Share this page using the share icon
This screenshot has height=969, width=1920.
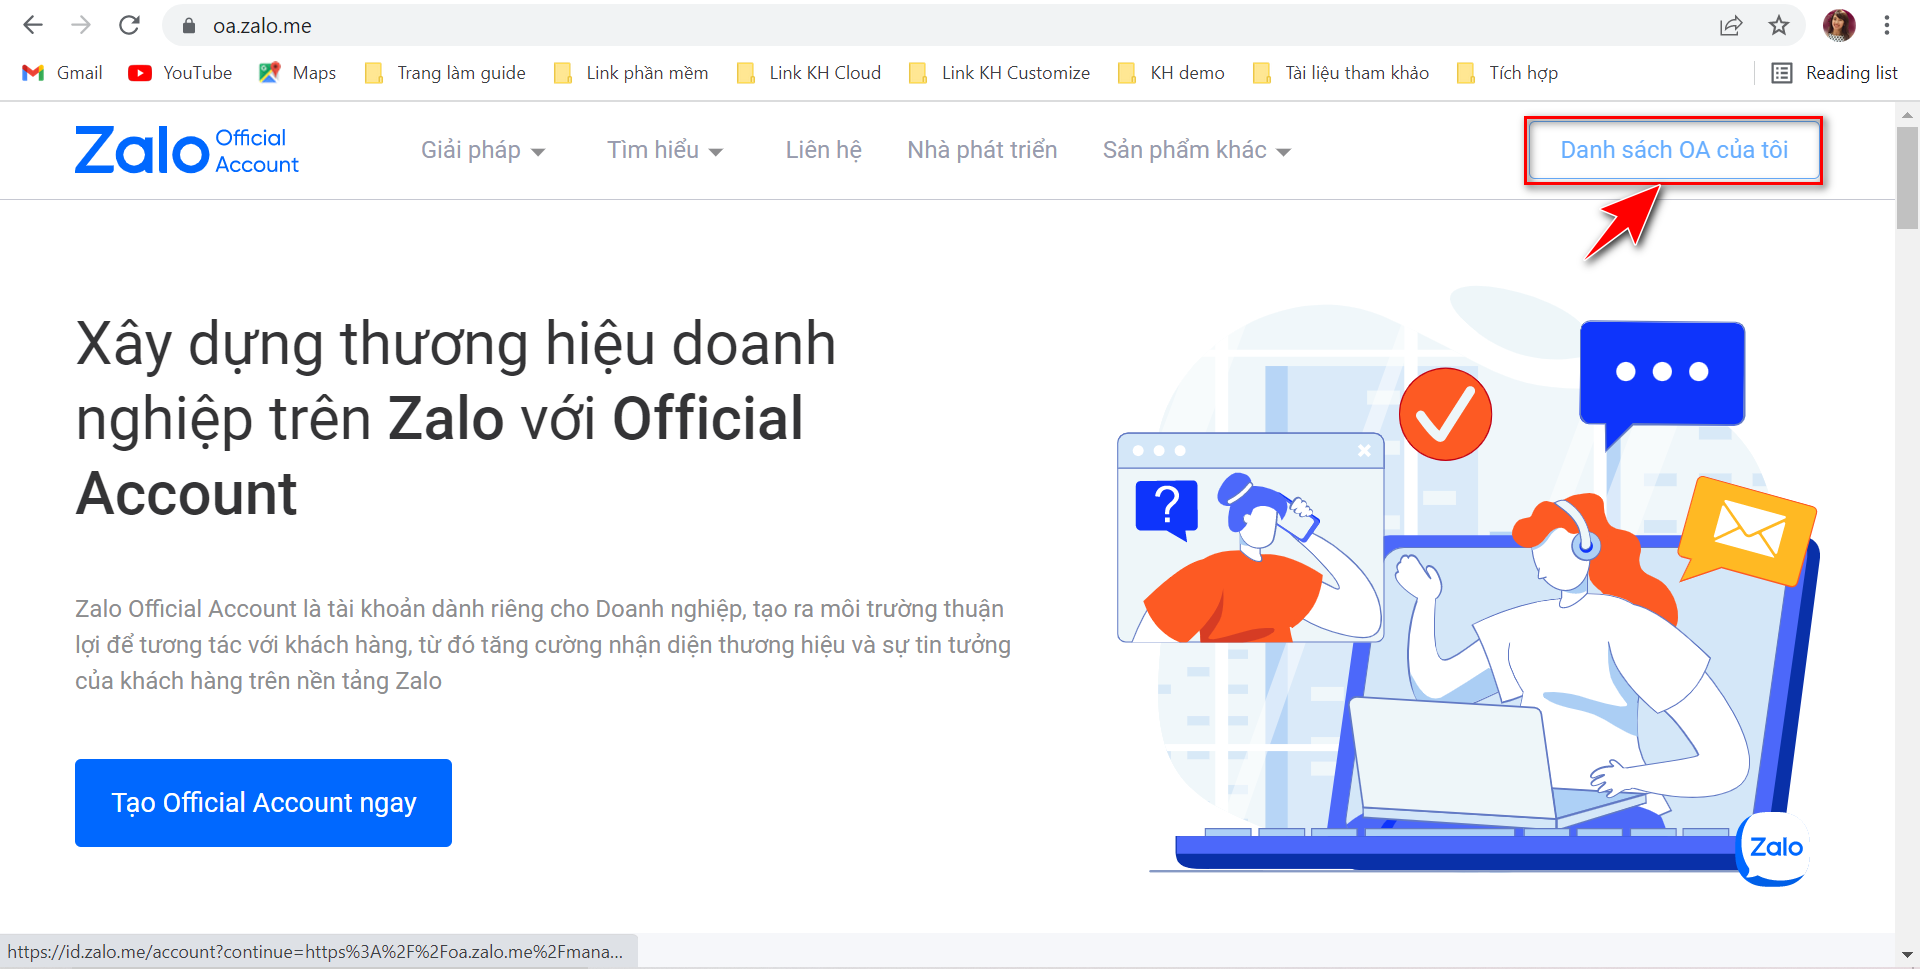pos(1731,26)
